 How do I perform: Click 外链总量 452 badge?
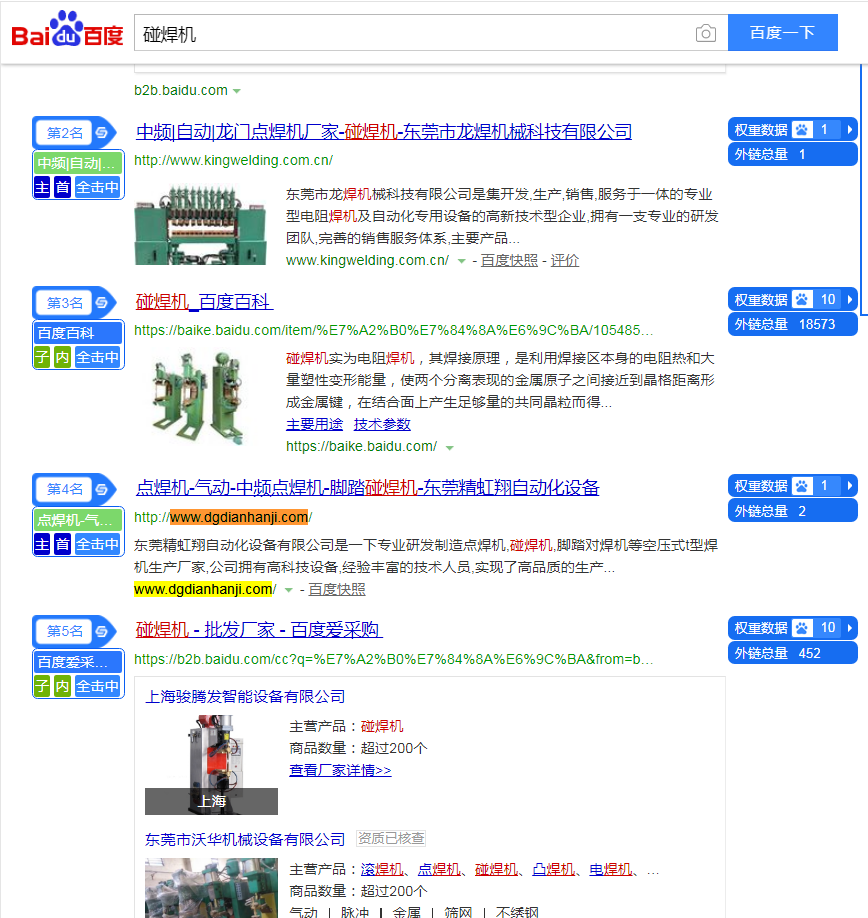[x=792, y=653]
